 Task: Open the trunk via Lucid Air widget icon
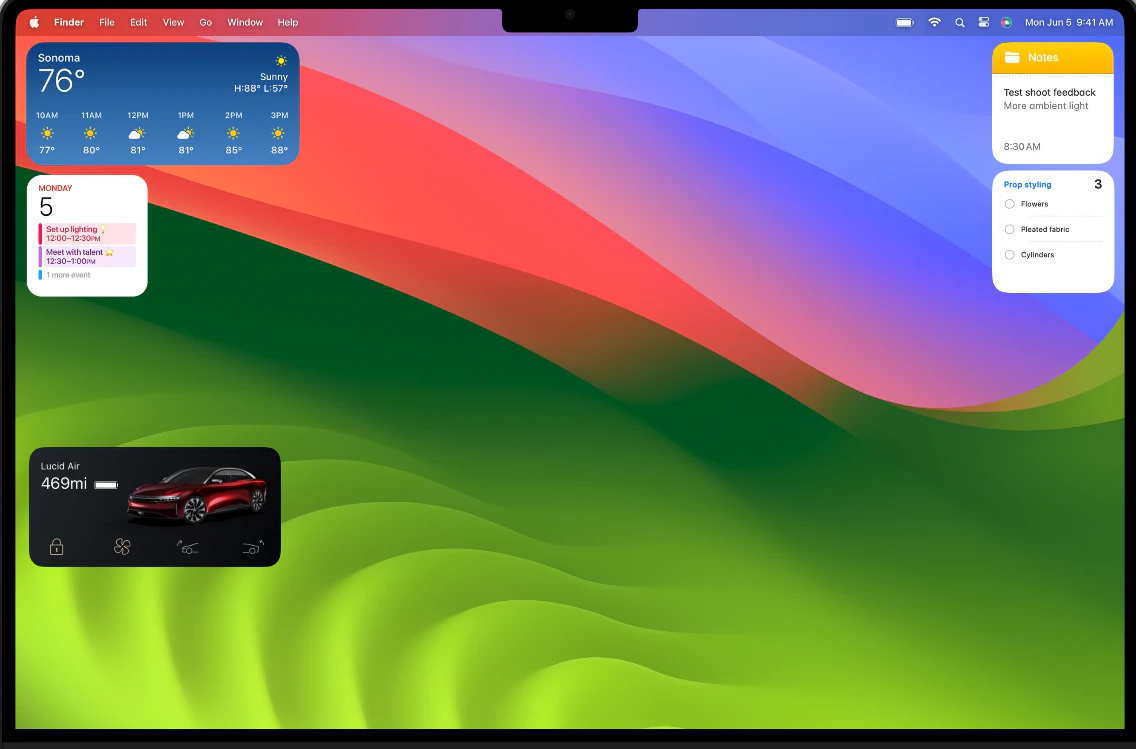[x=254, y=547]
